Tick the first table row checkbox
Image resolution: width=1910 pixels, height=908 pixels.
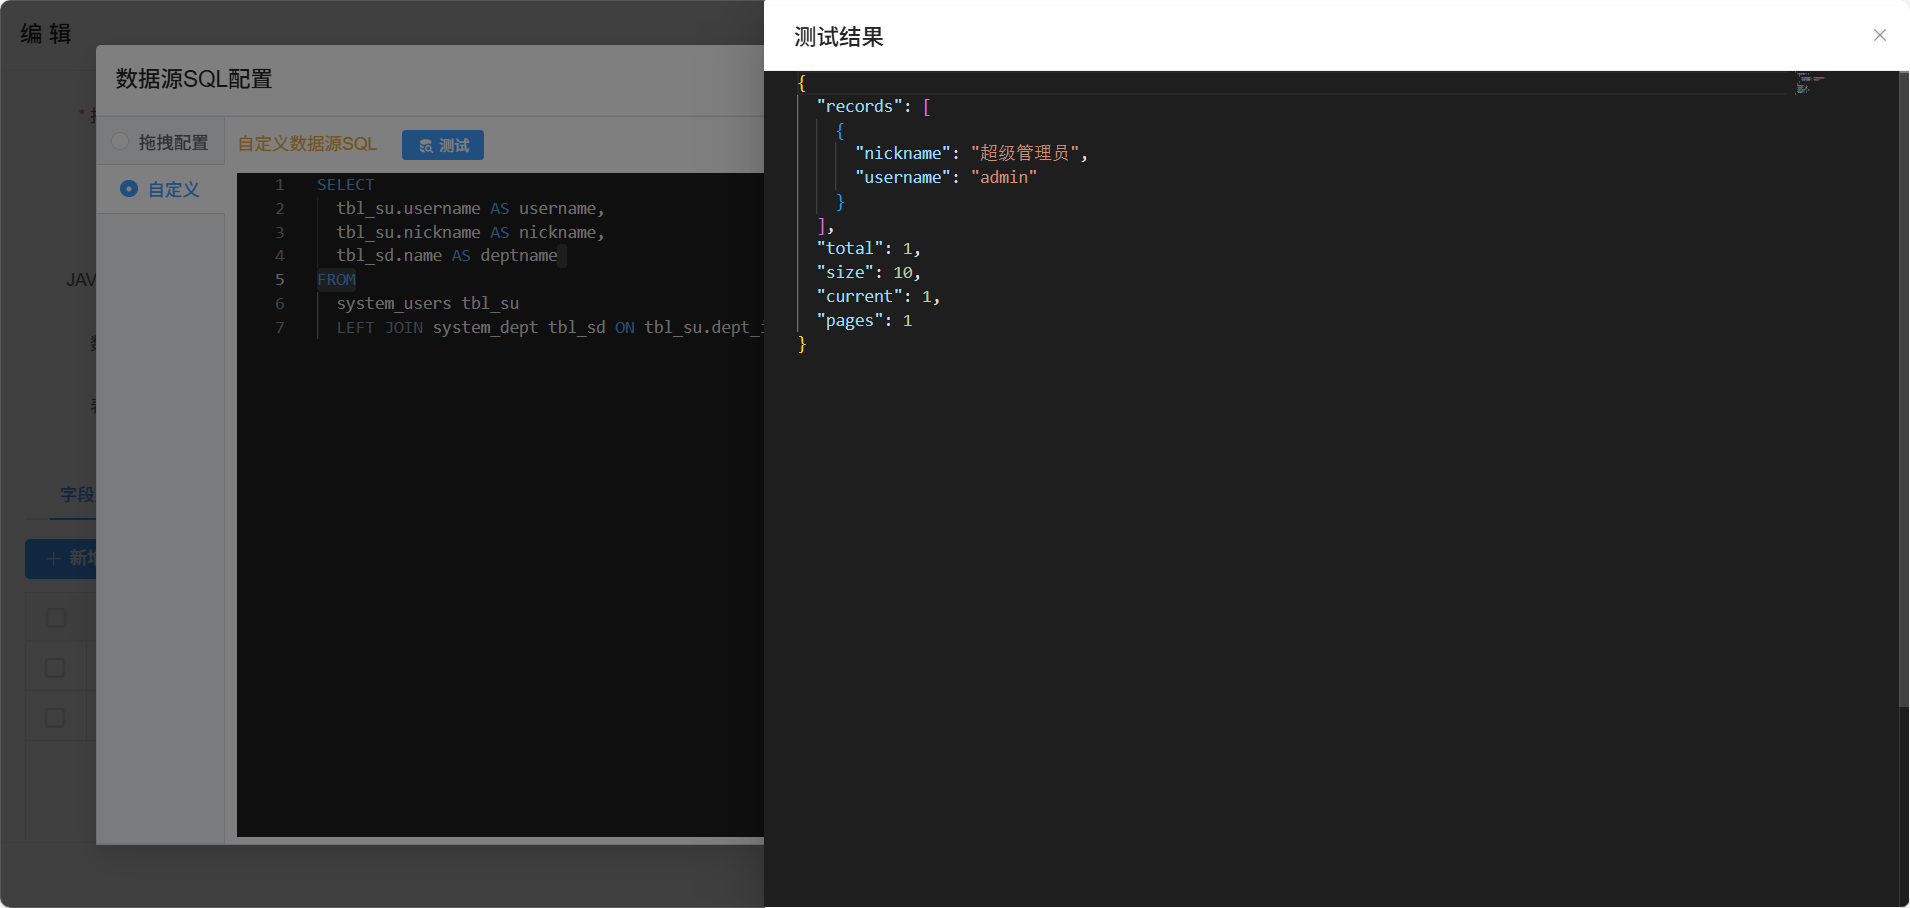coord(56,618)
